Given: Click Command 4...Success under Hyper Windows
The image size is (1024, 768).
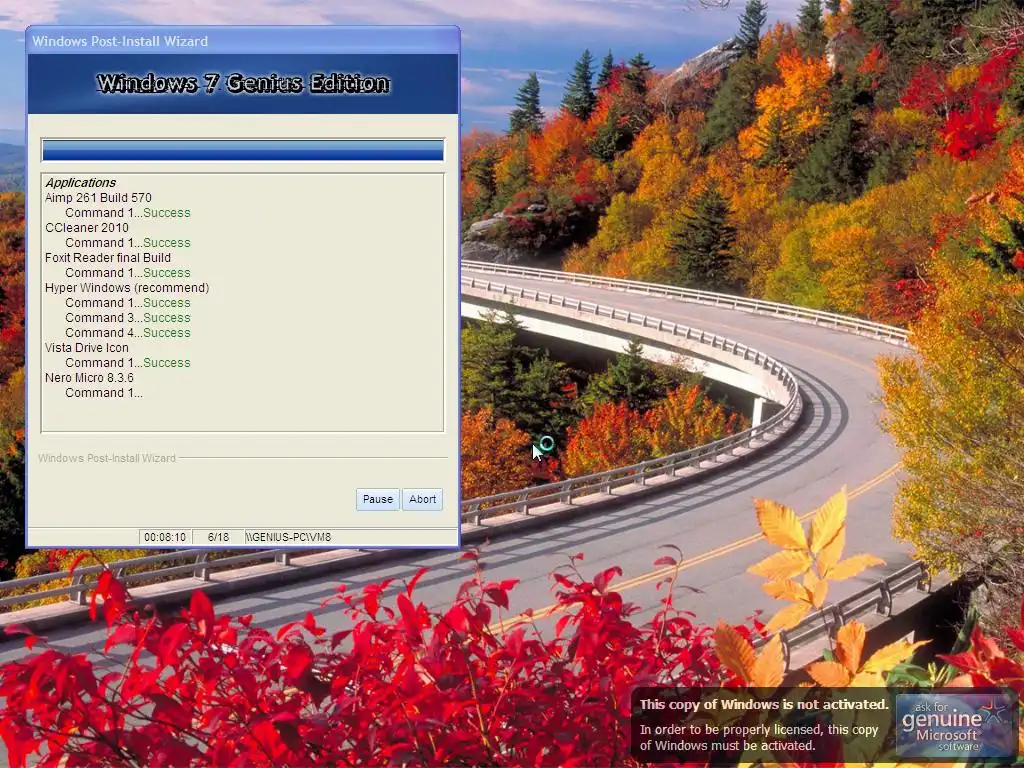Looking at the screenshot, I should 127,333.
